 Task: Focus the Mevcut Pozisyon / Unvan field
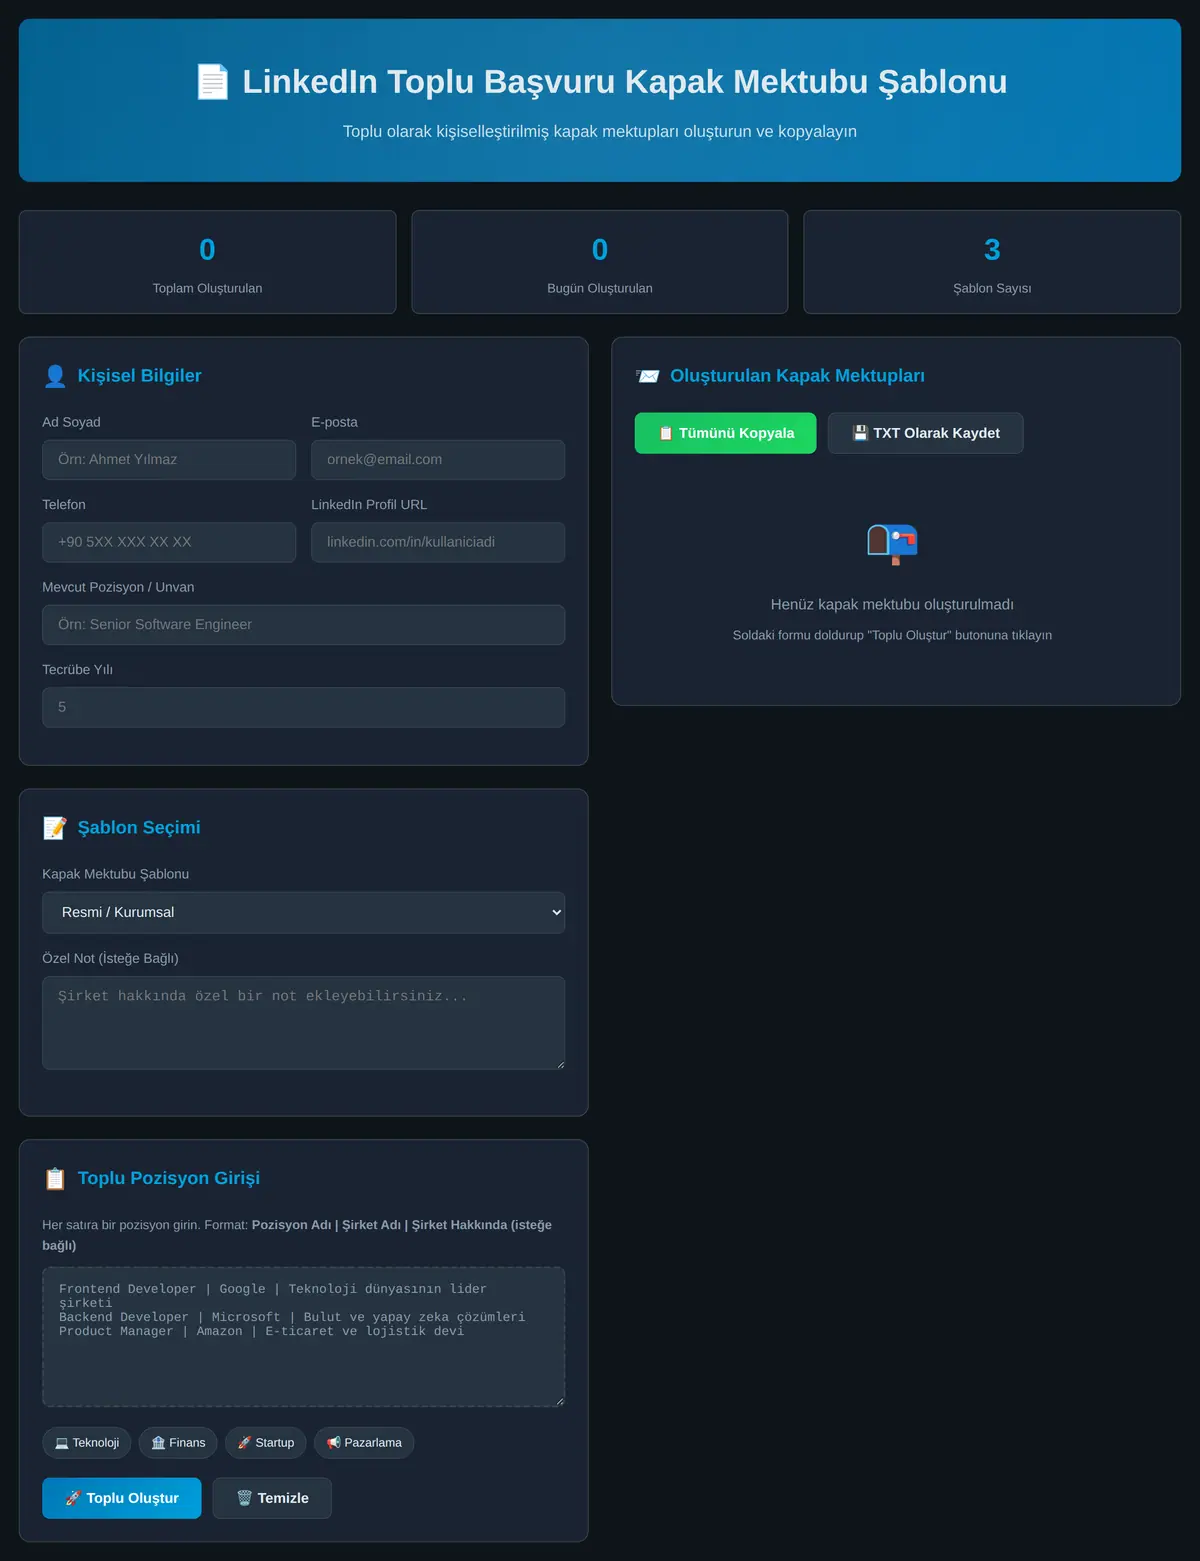[303, 625]
